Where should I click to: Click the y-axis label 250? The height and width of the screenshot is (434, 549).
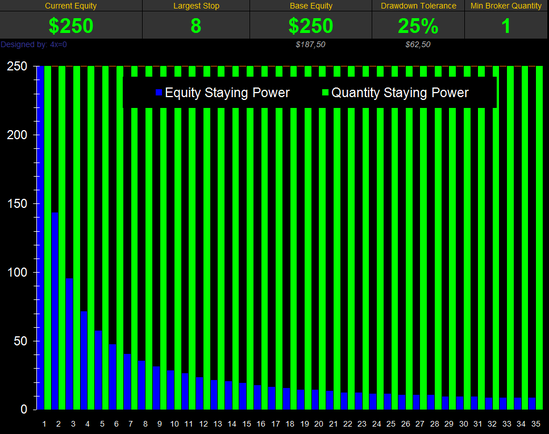(17, 66)
